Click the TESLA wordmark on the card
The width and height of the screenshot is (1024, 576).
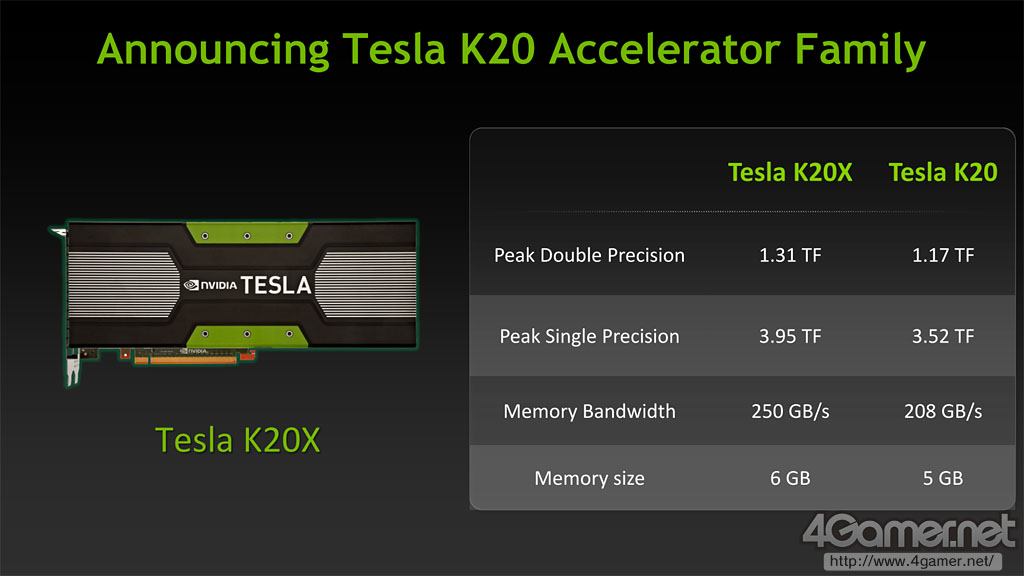[276, 285]
